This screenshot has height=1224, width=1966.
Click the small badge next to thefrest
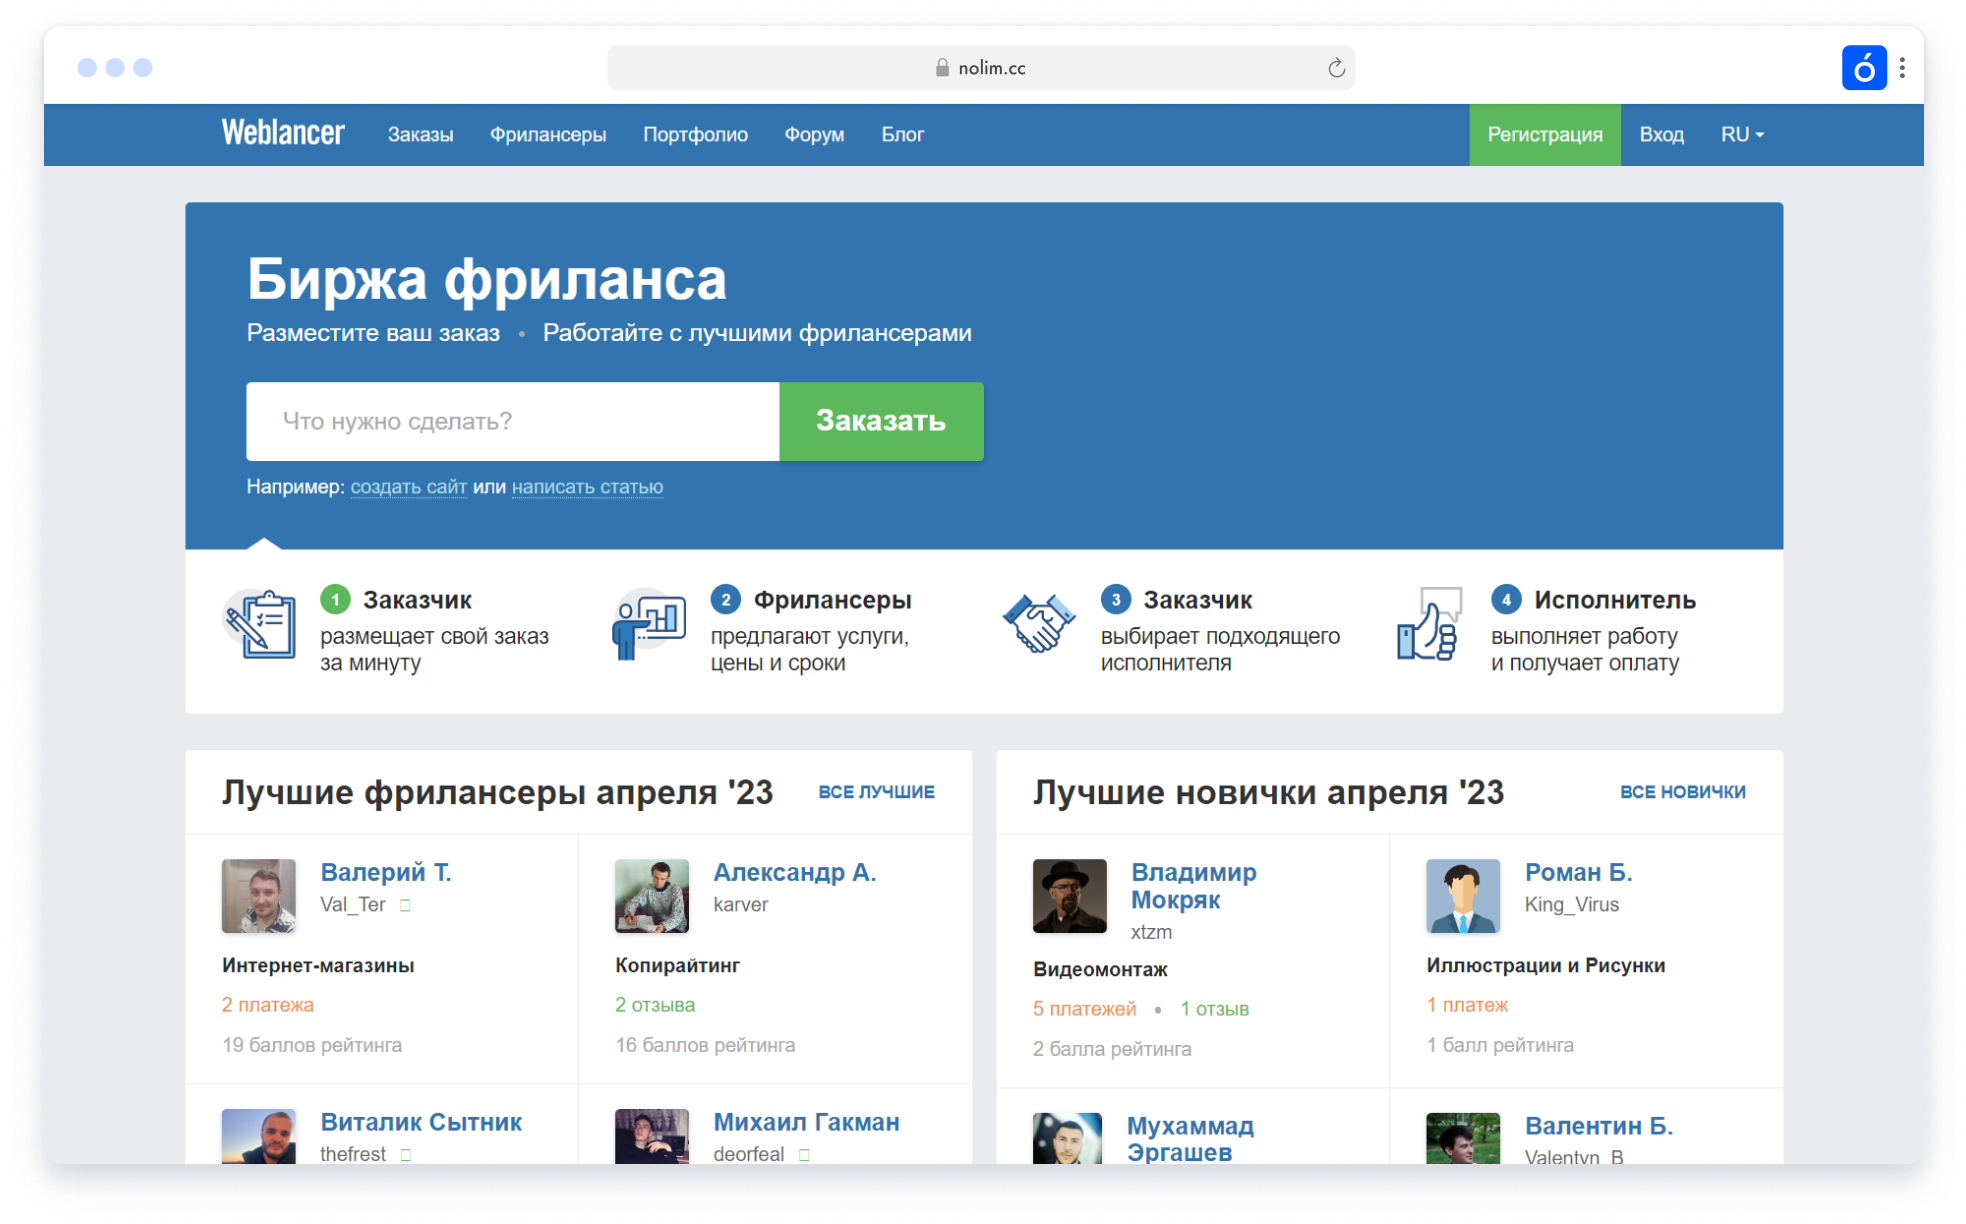click(405, 1154)
